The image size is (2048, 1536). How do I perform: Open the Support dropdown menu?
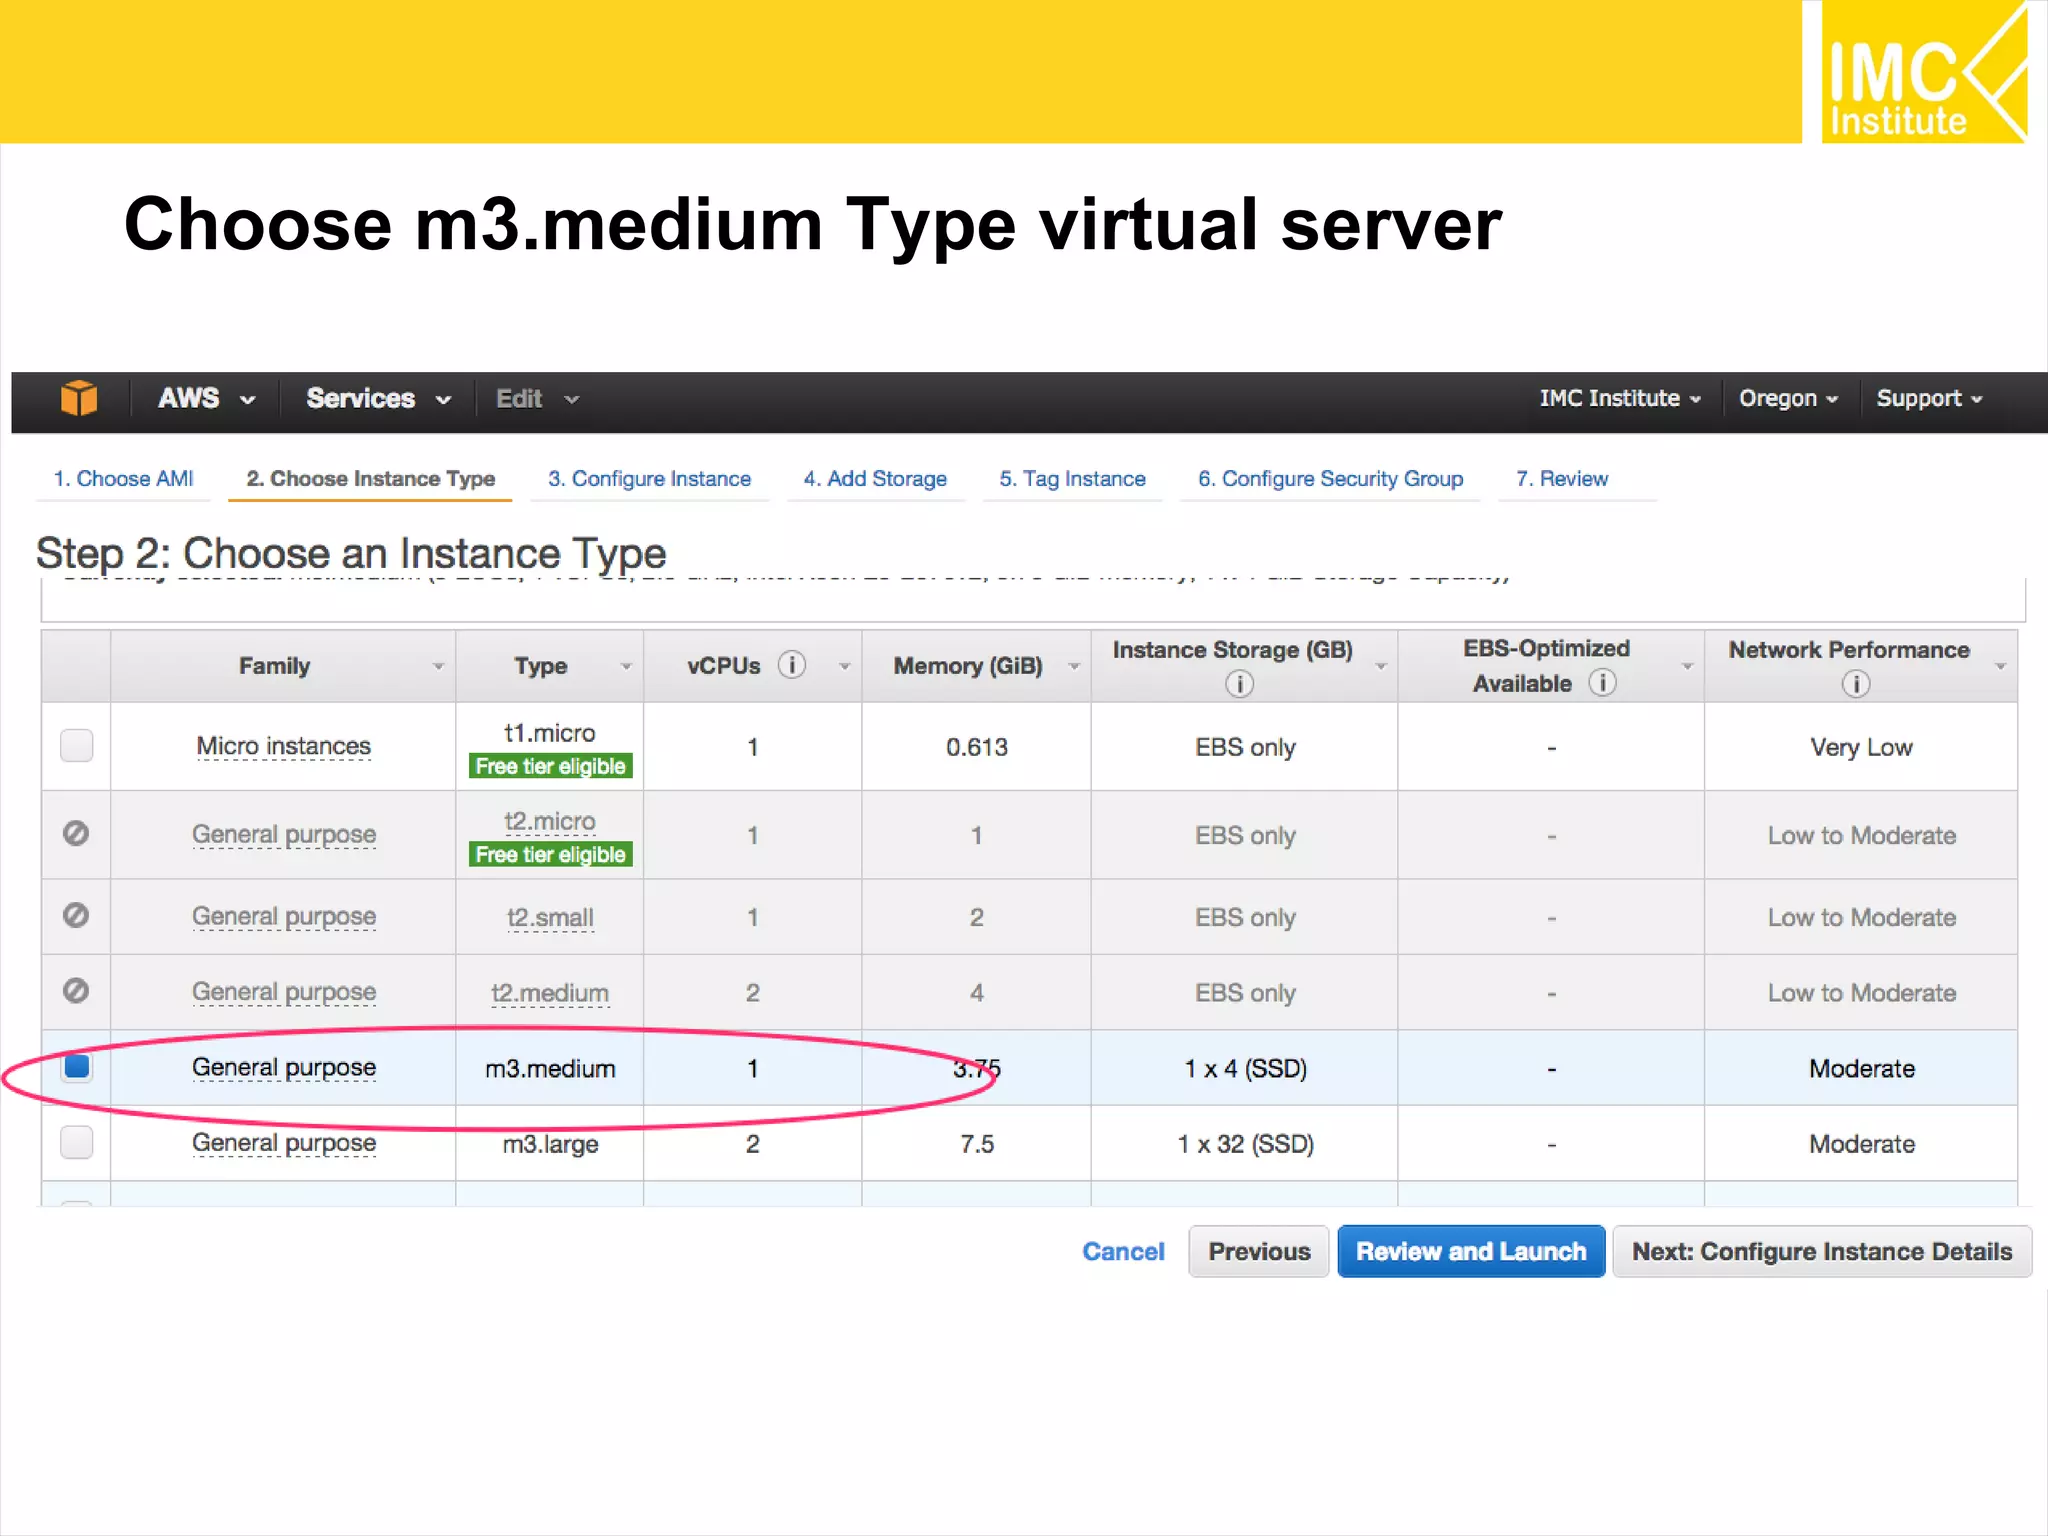[x=1929, y=398]
